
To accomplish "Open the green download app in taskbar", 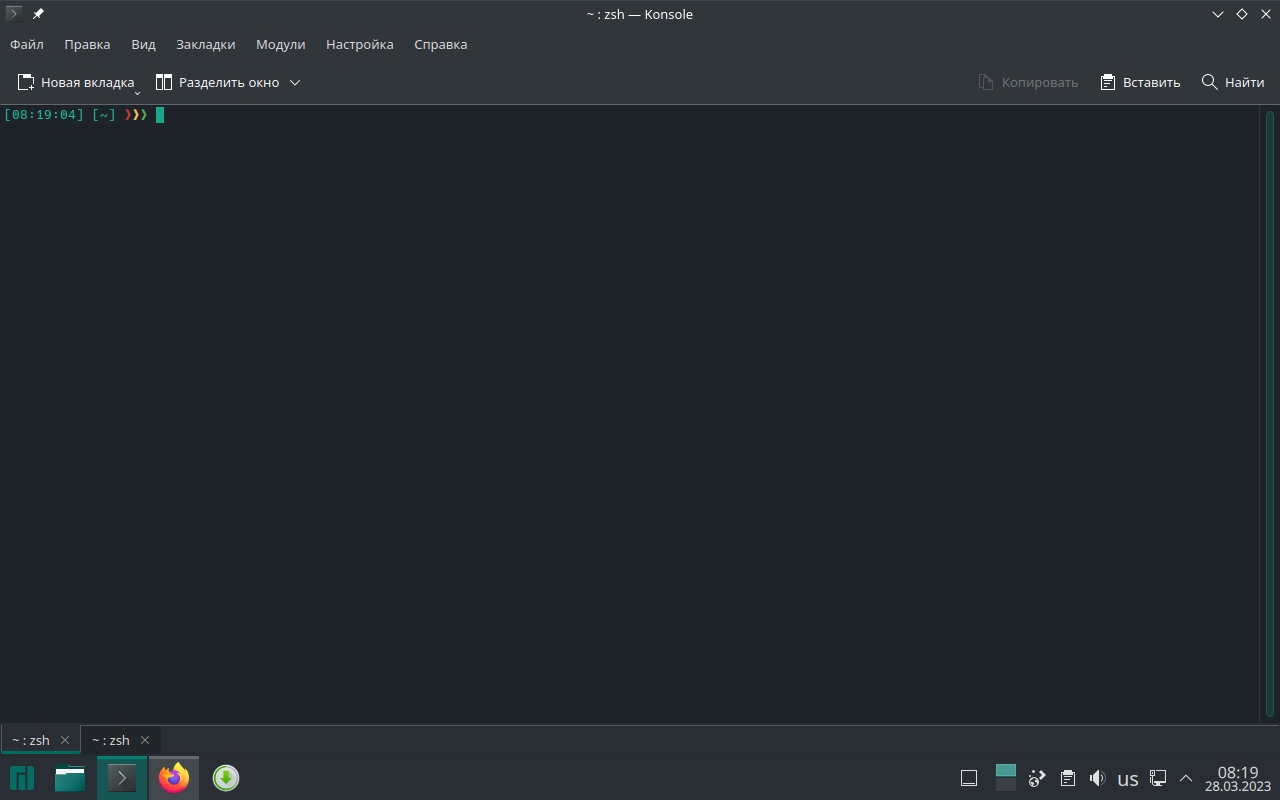I will coord(226,778).
